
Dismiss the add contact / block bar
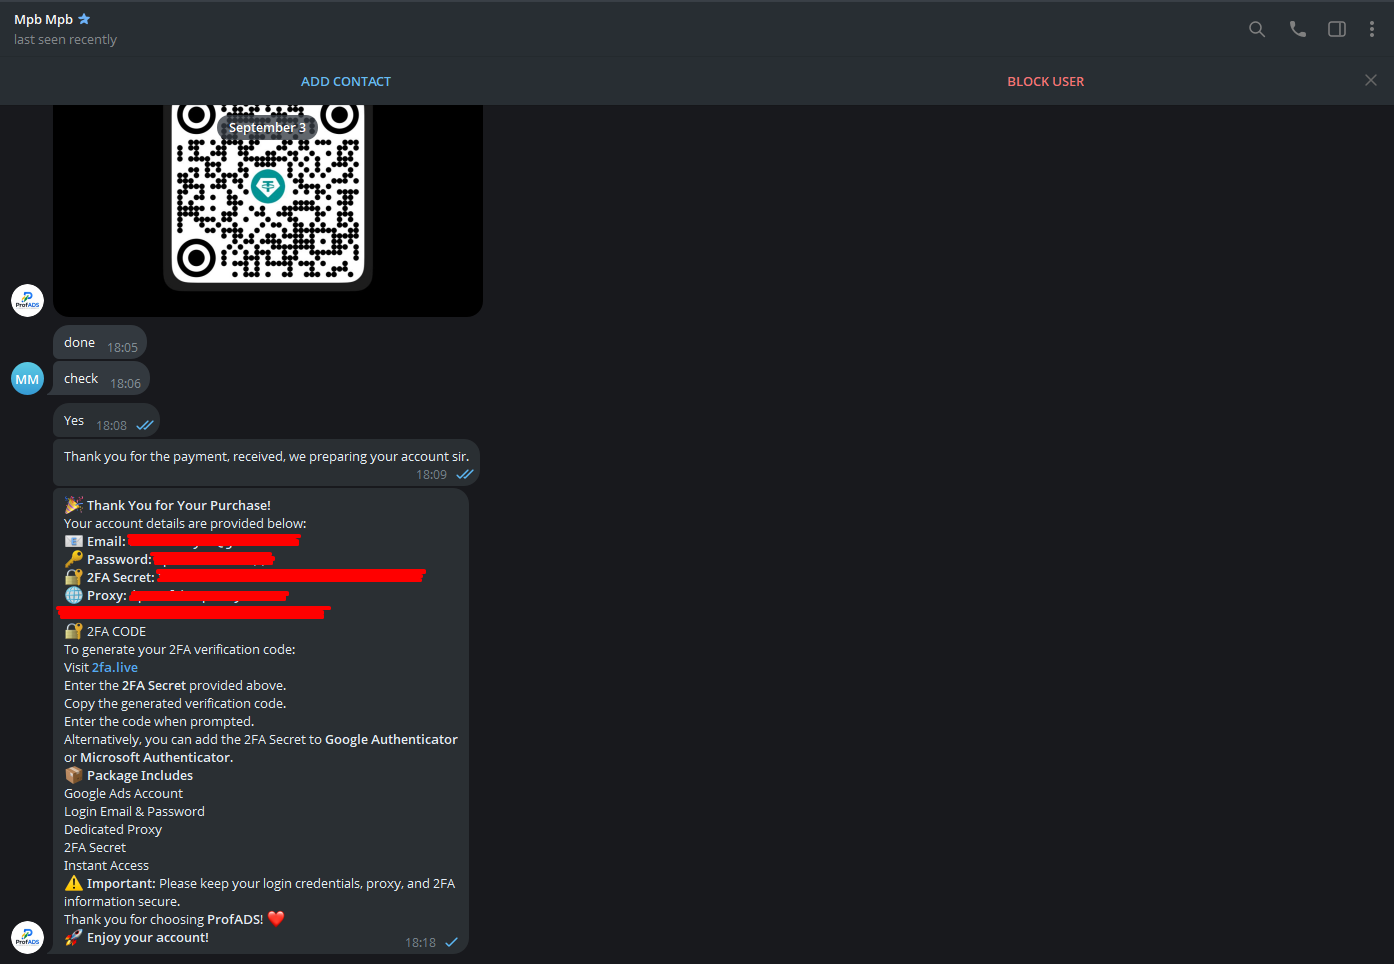pos(1371,80)
